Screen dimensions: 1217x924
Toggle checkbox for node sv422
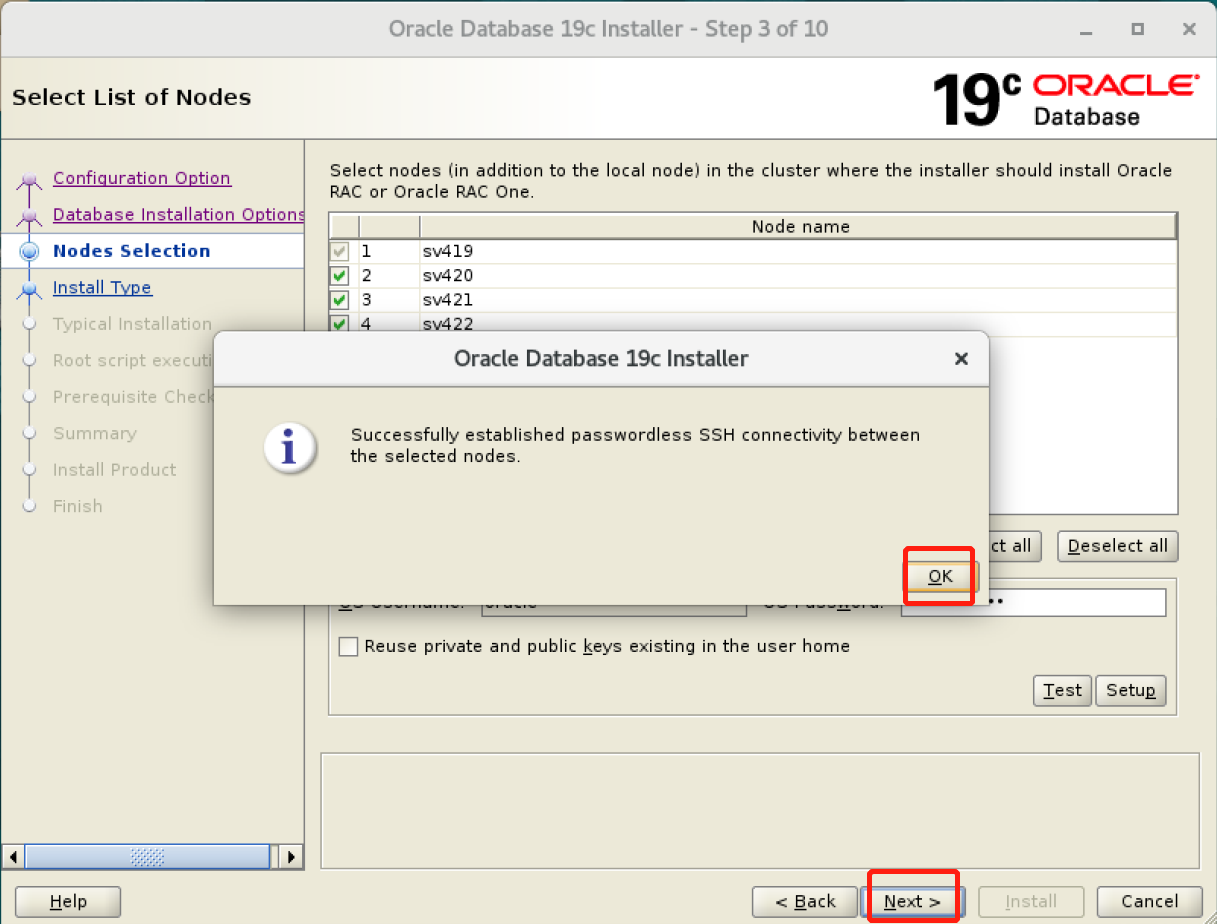pyautogui.click(x=340, y=323)
